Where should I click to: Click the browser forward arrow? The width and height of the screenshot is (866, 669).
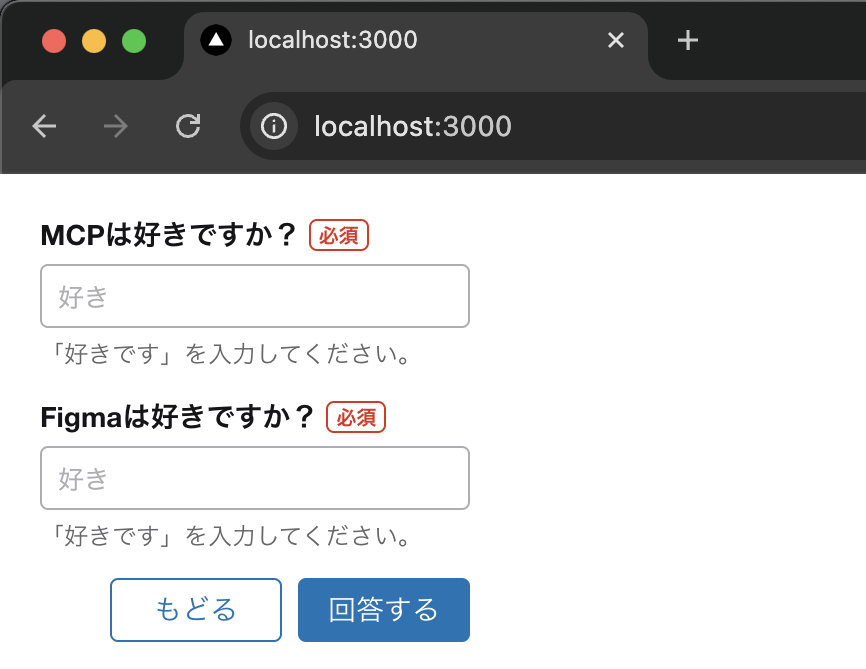point(115,127)
